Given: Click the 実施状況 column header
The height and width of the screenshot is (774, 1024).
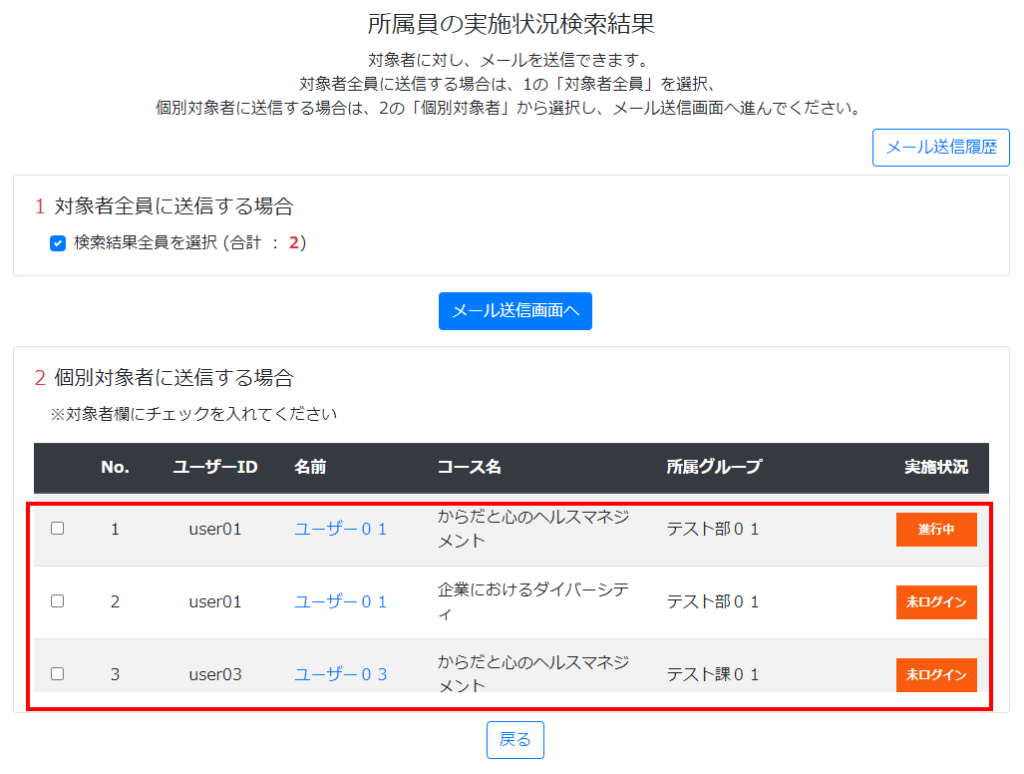Looking at the screenshot, I should [936, 467].
